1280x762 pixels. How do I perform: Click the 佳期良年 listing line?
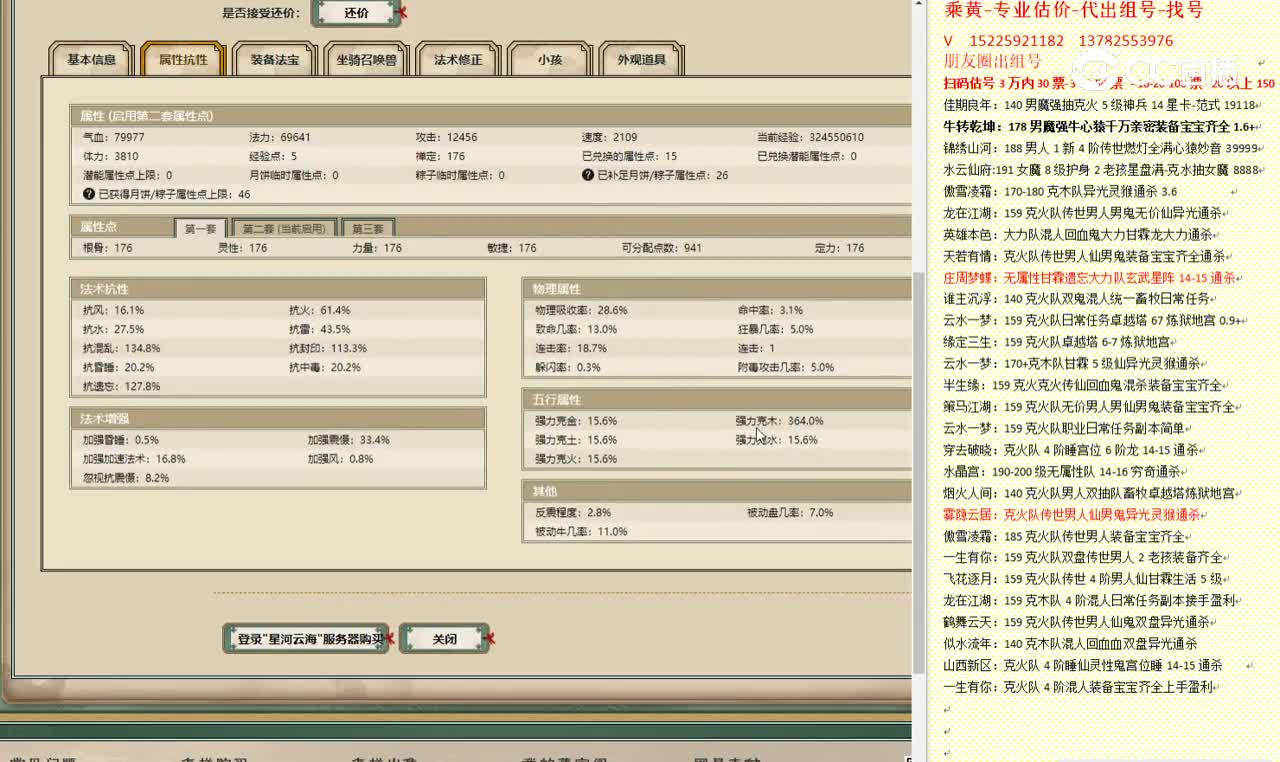click(1100, 104)
